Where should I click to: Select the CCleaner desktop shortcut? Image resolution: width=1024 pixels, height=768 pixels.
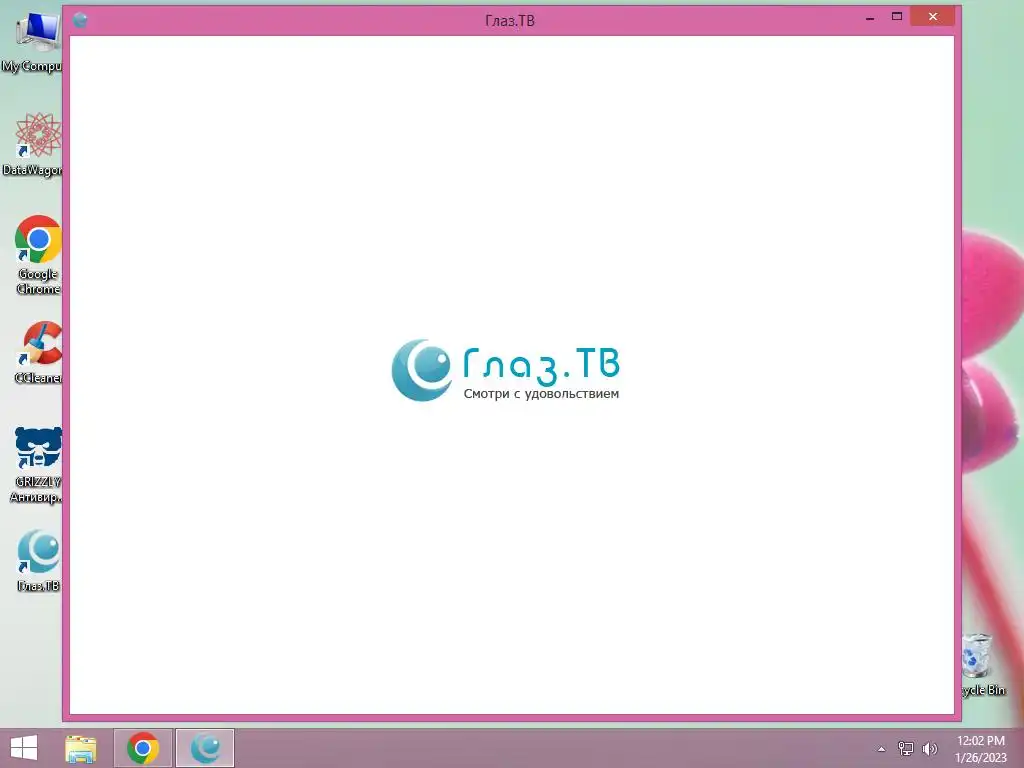[x=39, y=353]
